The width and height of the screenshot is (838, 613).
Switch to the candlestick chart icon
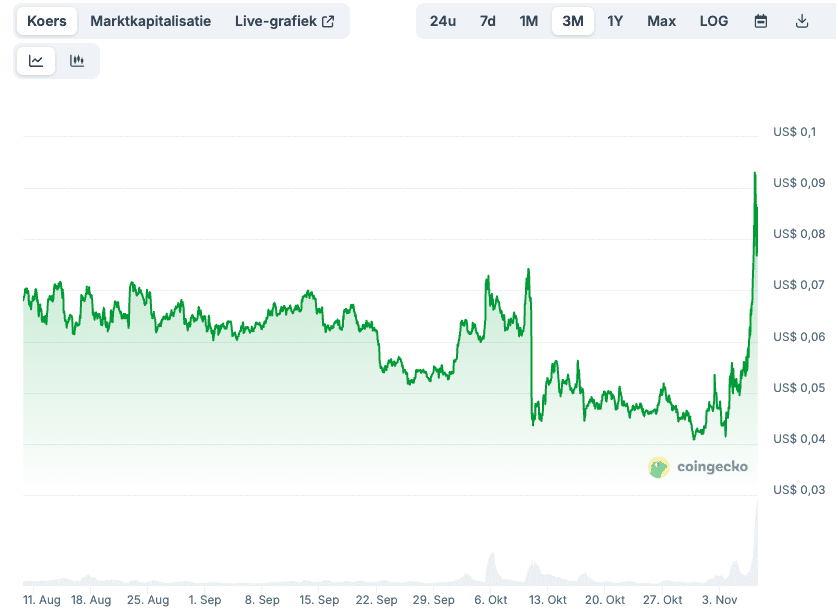(x=77, y=60)
